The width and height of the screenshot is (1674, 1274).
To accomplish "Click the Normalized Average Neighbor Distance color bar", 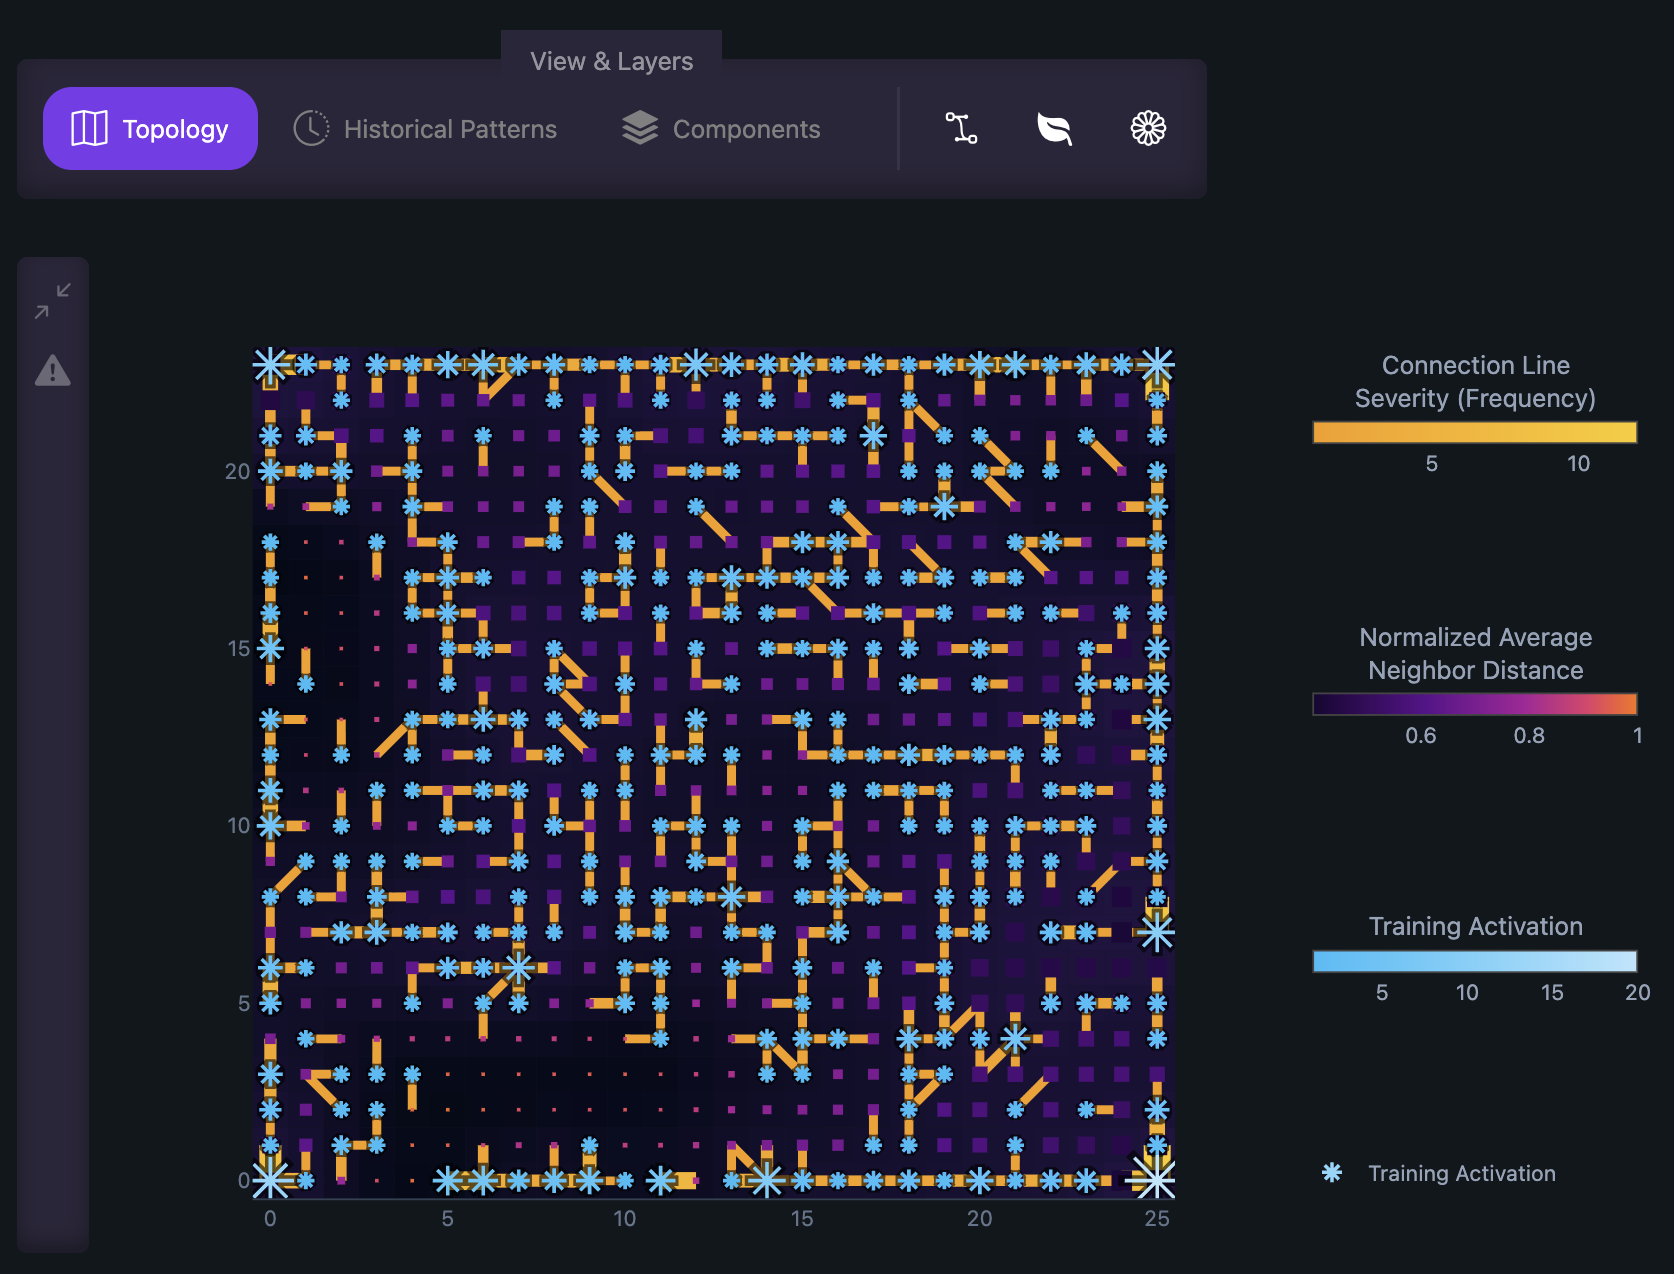I will coord(1475,704).
